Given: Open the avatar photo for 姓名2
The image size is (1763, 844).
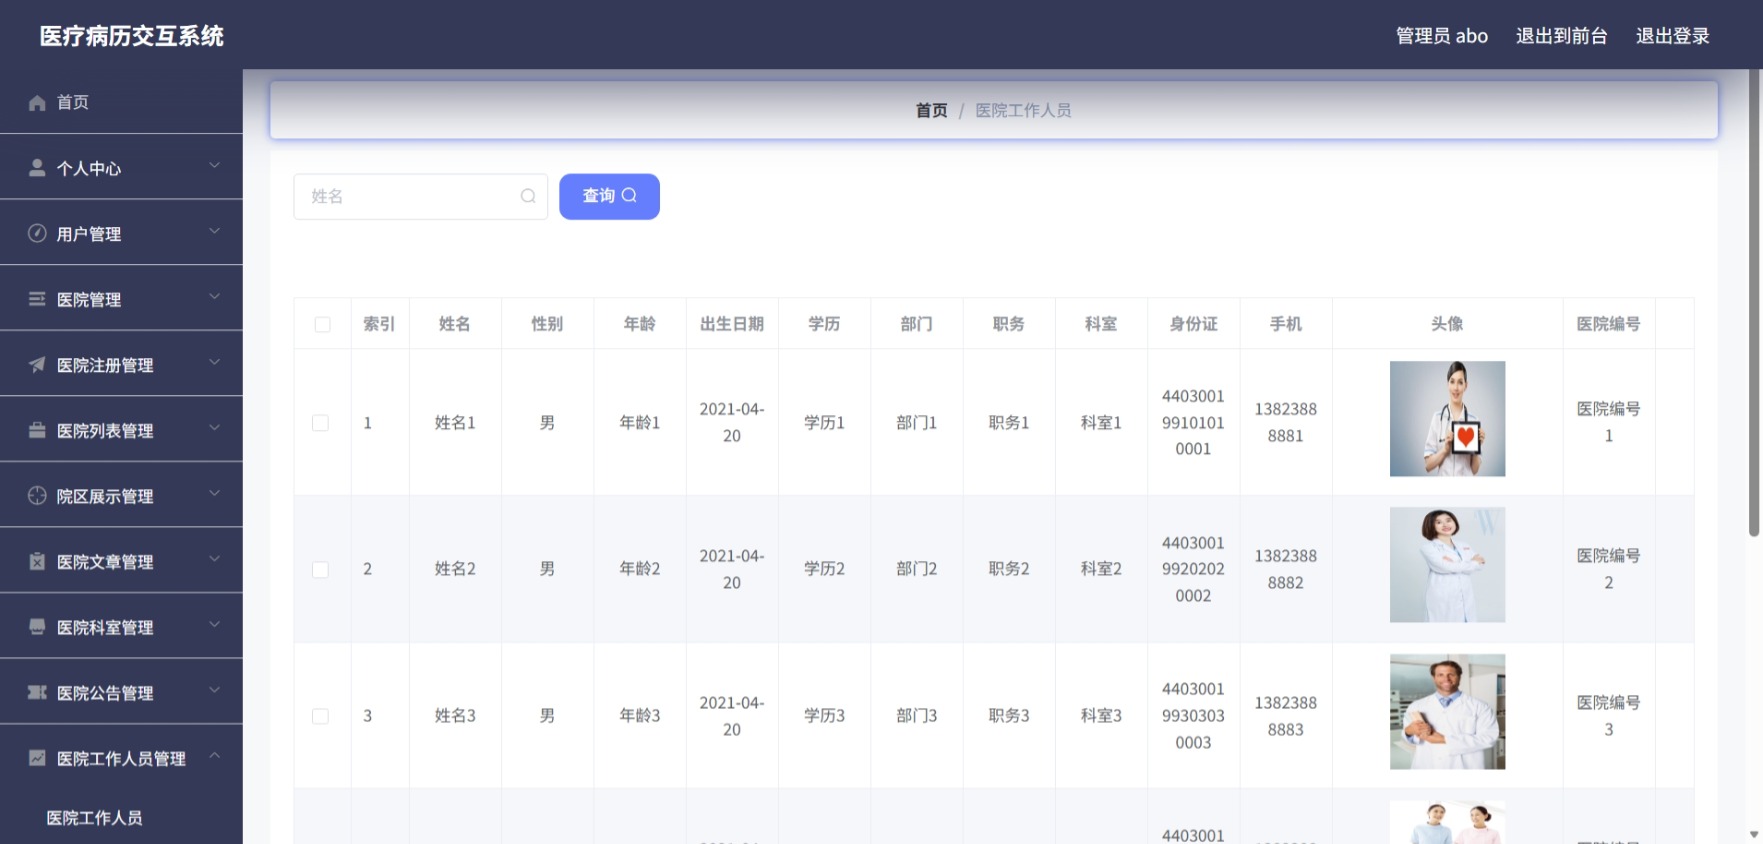Looking at the screenshot, I should point(1447,565).
